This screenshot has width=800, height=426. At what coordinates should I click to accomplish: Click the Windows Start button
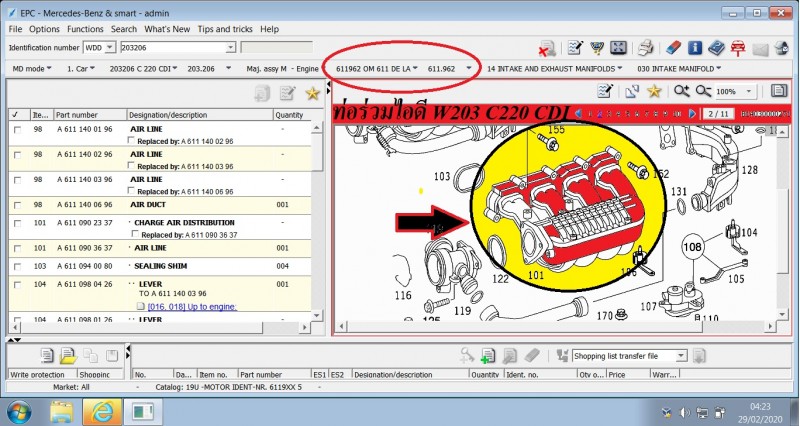(x=19, y=412)
